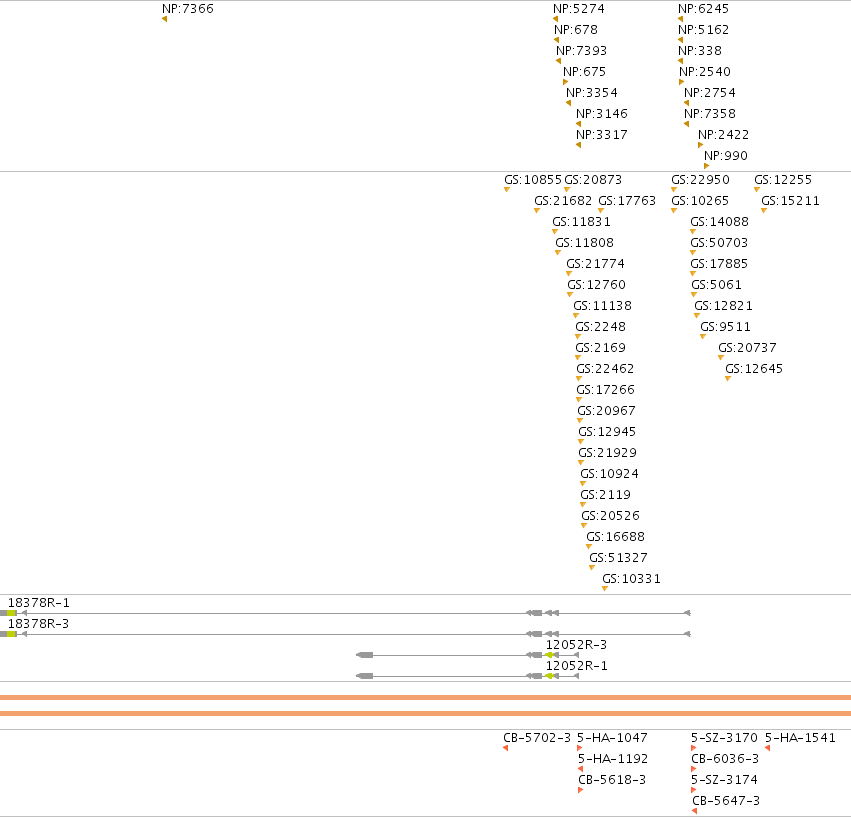Click the NP:5162 label
Image resolution: width=851 pixels, height=817 pixels.
click(703, 30)
